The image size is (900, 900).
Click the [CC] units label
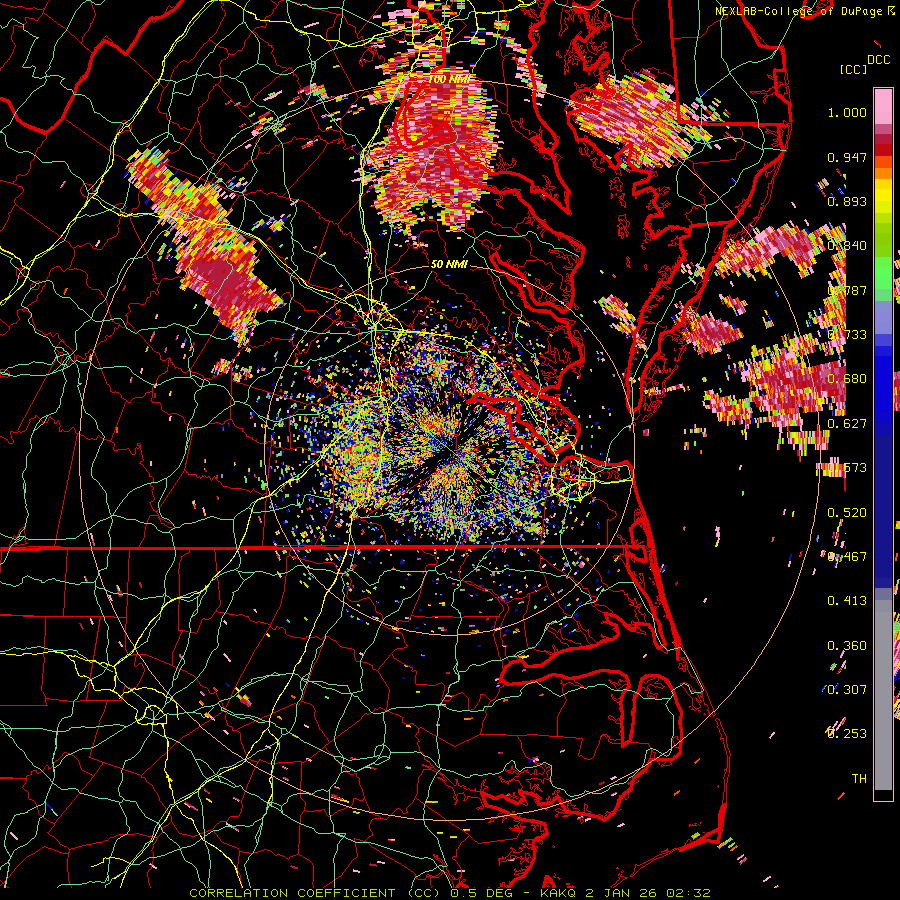click(x=854, y=69)
